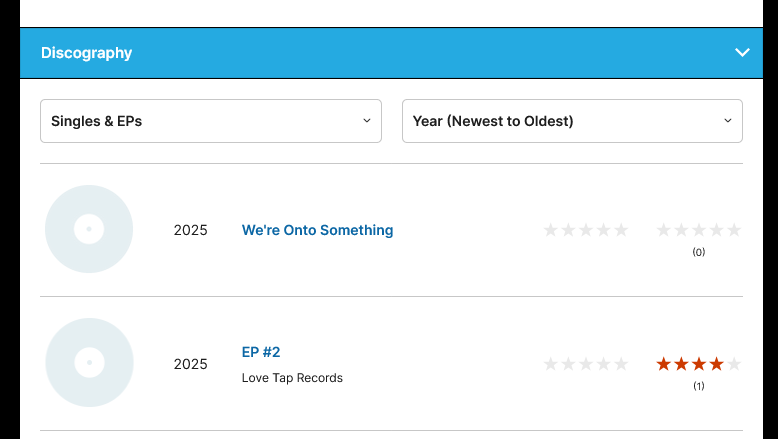Click the (1) ratings count for EP #2

tap(699, 386)
